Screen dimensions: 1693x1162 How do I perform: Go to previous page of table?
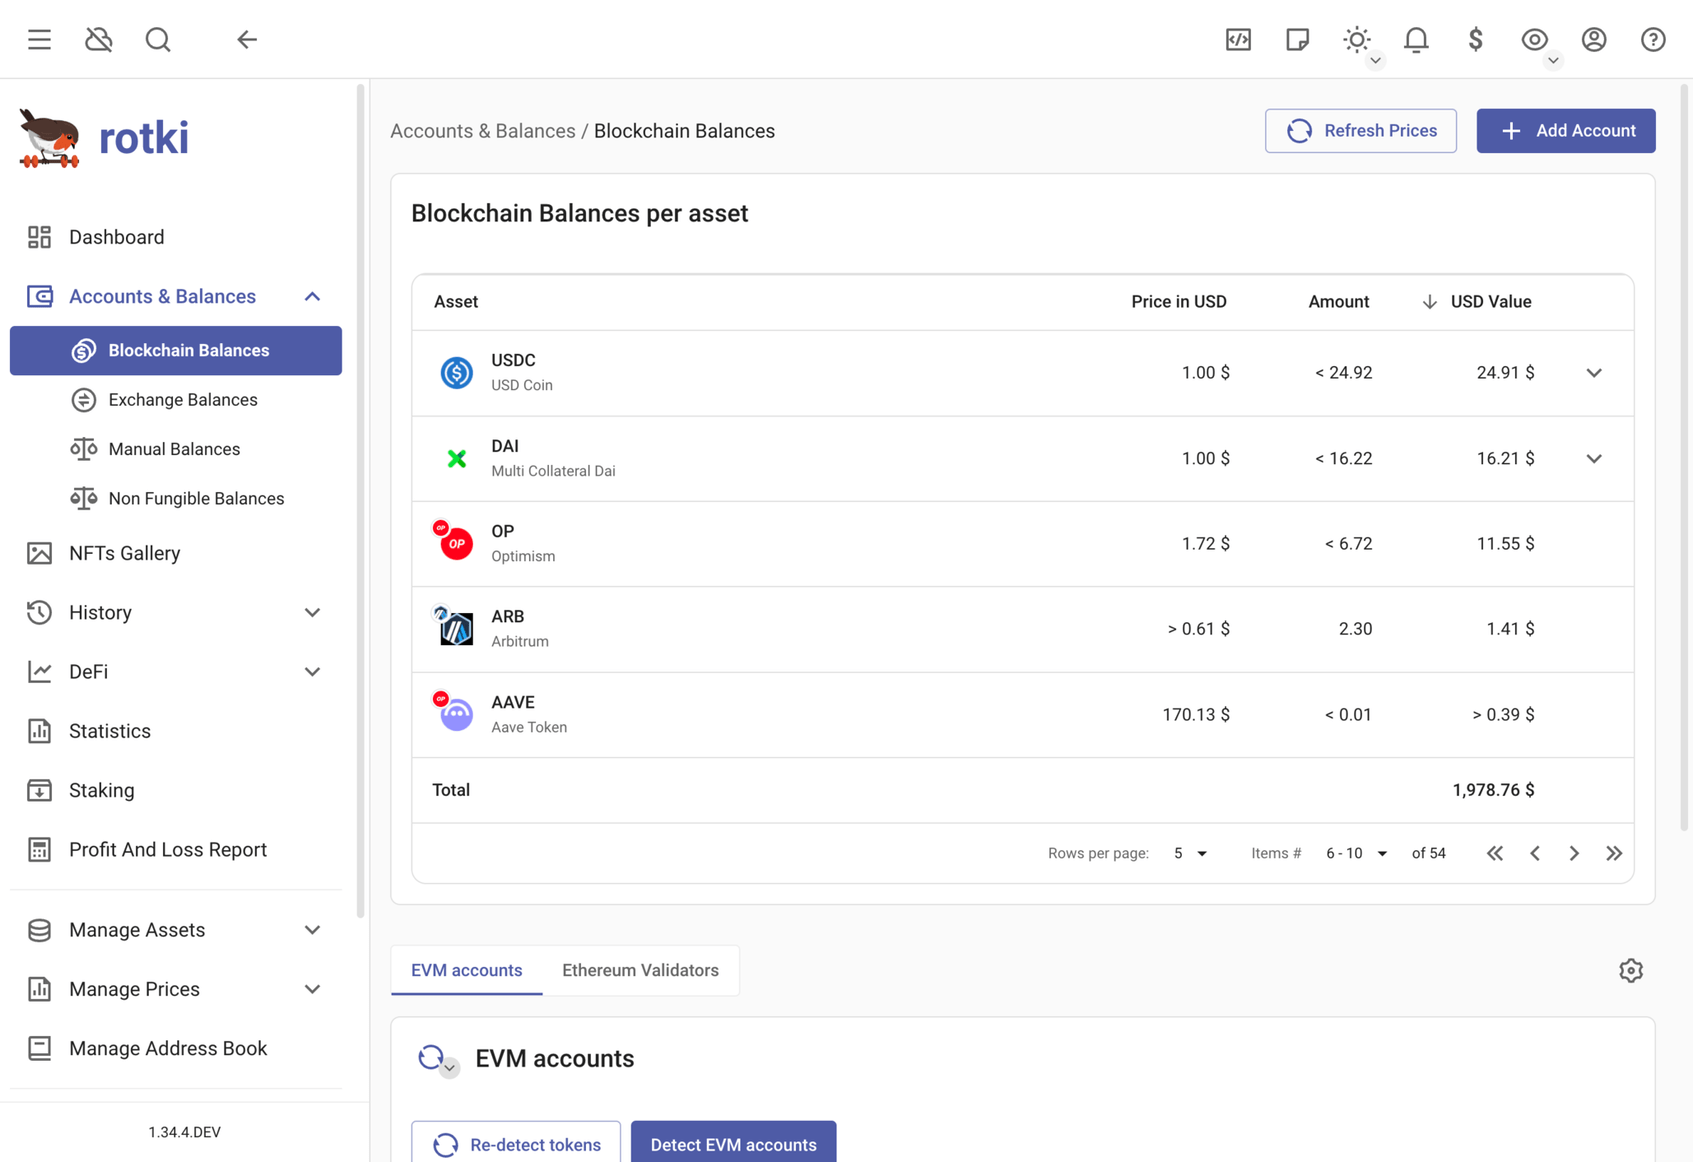pyautogui.click(x=1534, y=854)
